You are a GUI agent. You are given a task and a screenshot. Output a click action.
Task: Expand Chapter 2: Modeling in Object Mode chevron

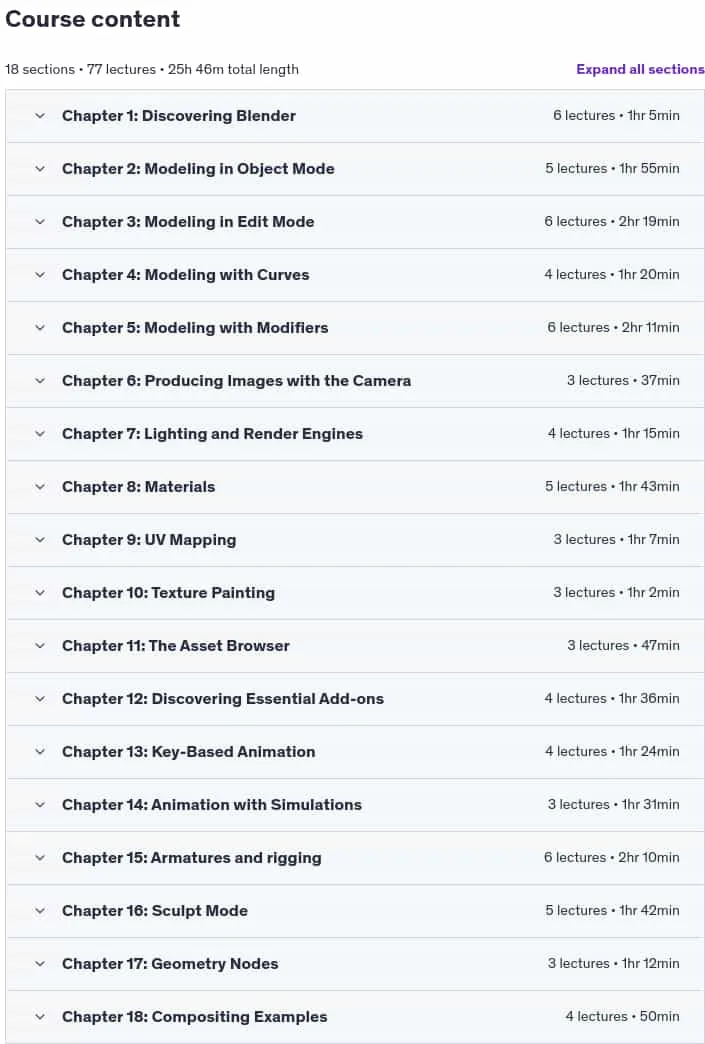coord(40,168)
